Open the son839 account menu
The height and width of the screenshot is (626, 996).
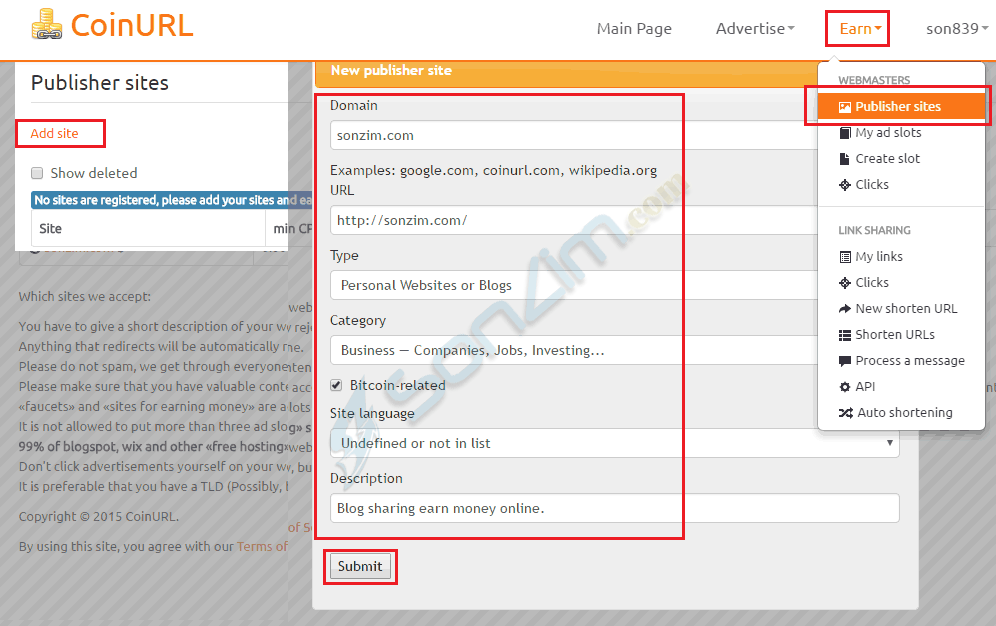957,28
